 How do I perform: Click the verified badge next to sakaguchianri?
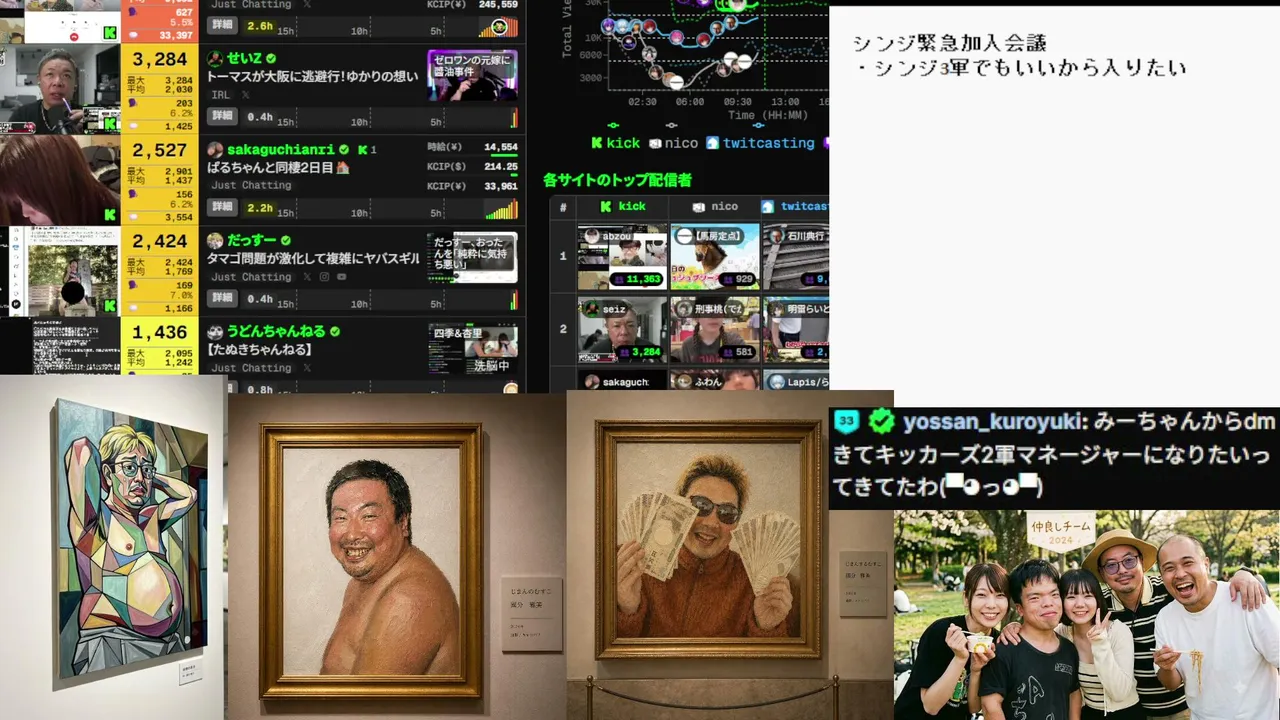click(x=344, y=150)
